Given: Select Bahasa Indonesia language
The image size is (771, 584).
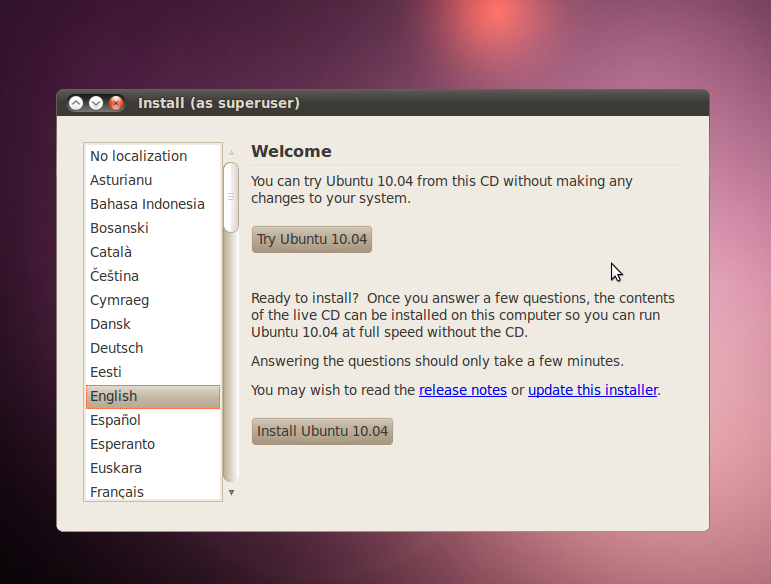Looking at the screenshot, I should point(153,204).
